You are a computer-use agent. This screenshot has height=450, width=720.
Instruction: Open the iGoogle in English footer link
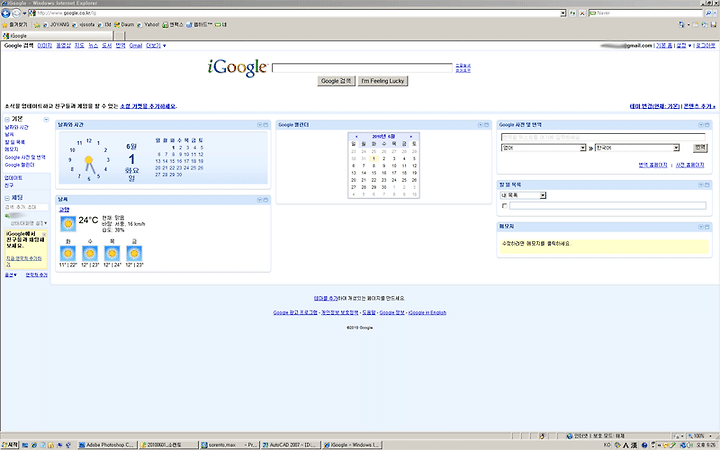point(427,313)
